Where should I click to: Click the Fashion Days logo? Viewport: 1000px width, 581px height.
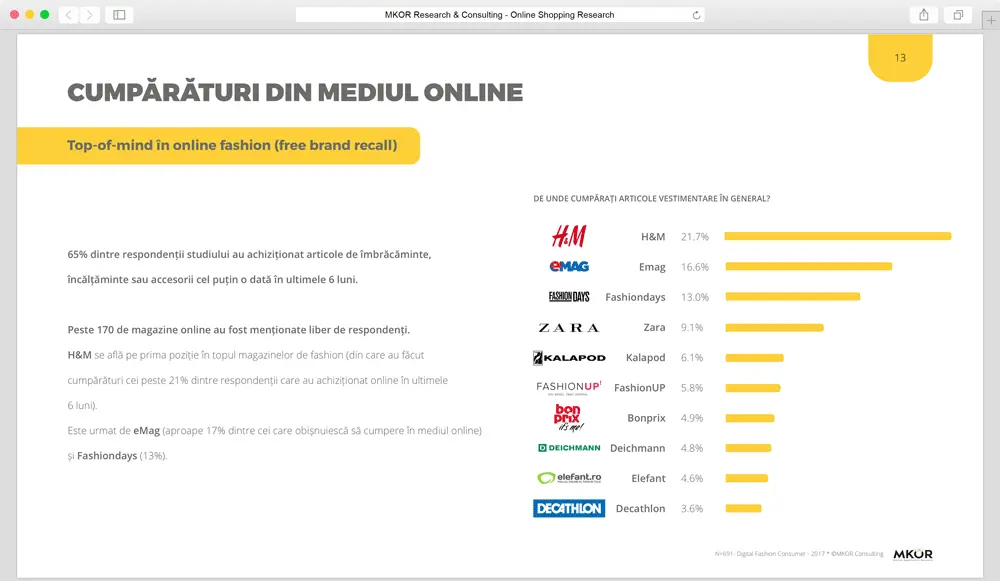pos(569,297)
